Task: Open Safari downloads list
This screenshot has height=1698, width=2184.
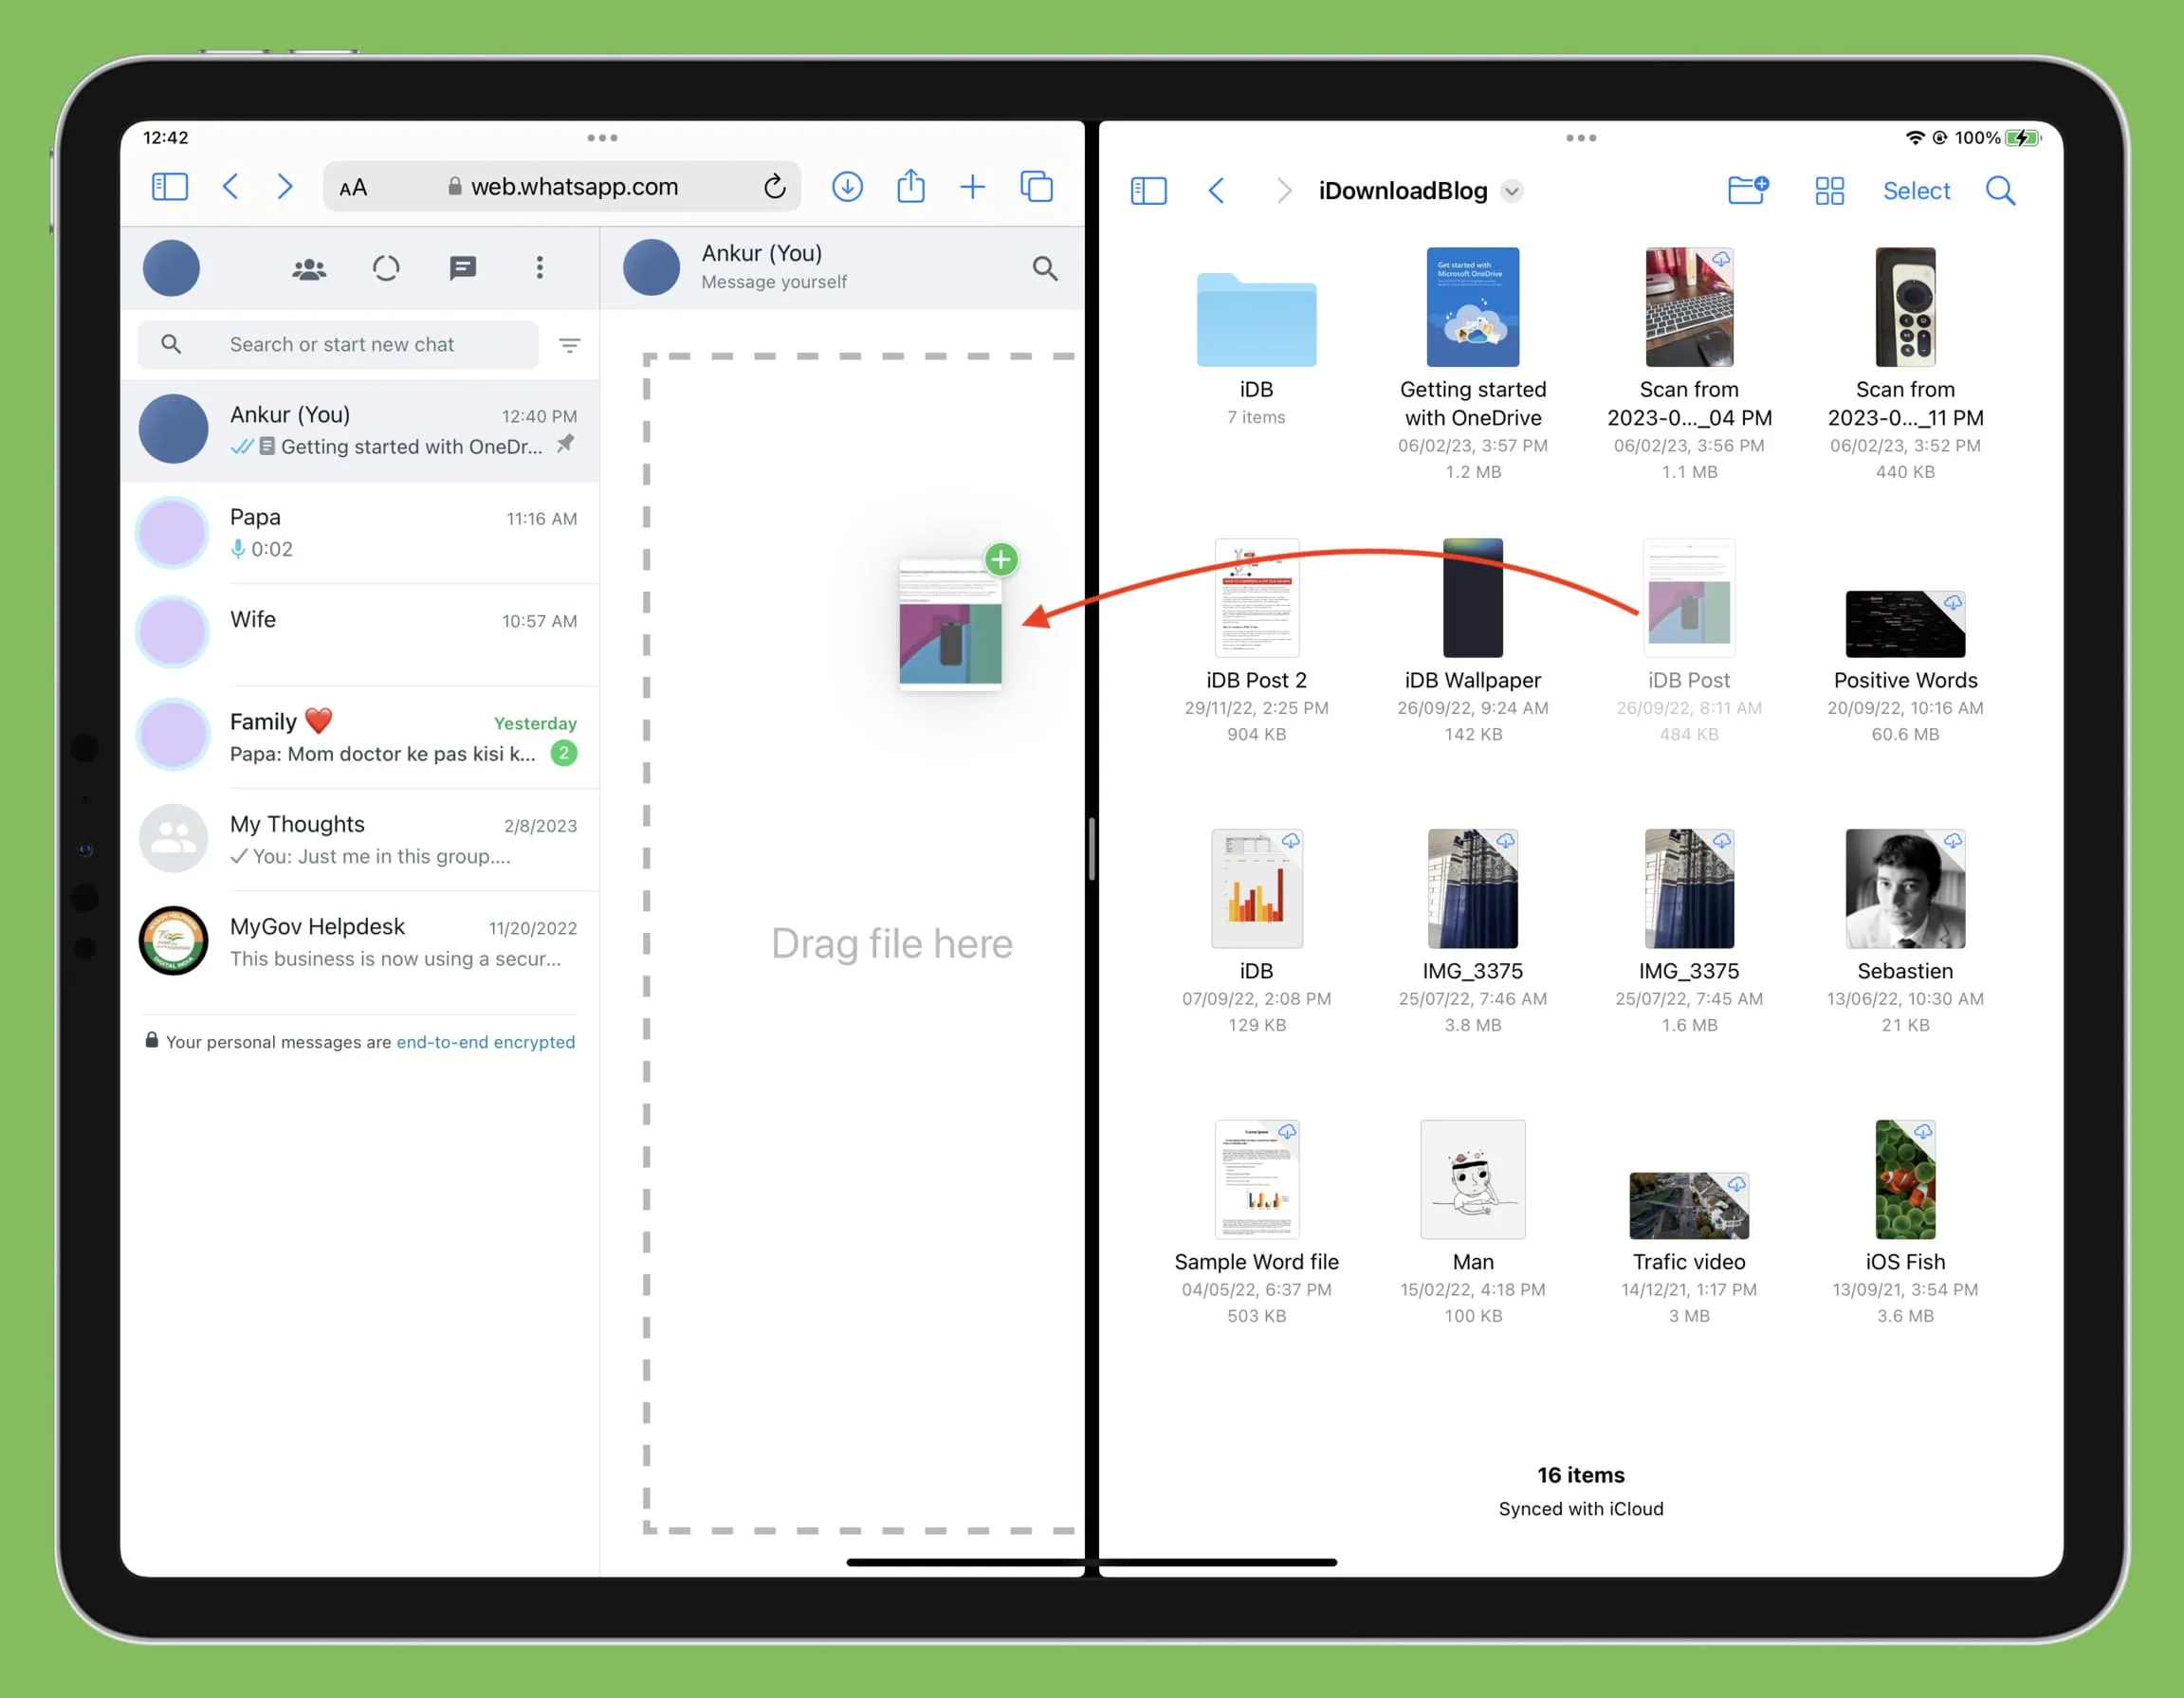Action: (x=847, y=187)
